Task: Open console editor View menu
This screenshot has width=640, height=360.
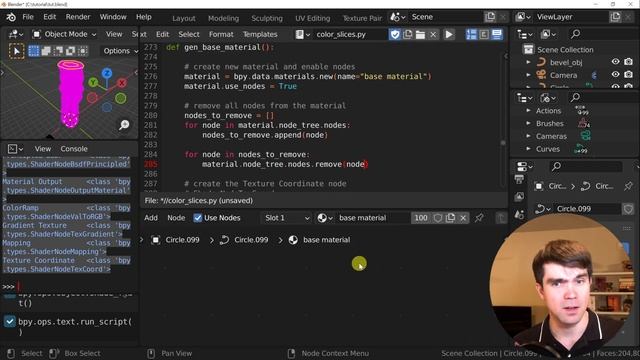Action: point(42,149)
